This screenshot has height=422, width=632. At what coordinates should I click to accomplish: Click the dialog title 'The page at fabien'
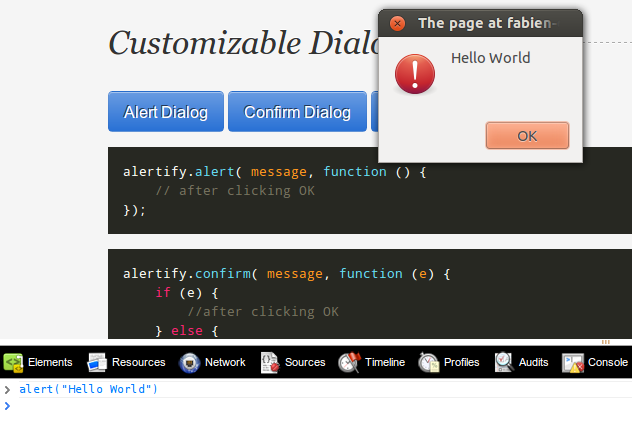tap(485, 23)
